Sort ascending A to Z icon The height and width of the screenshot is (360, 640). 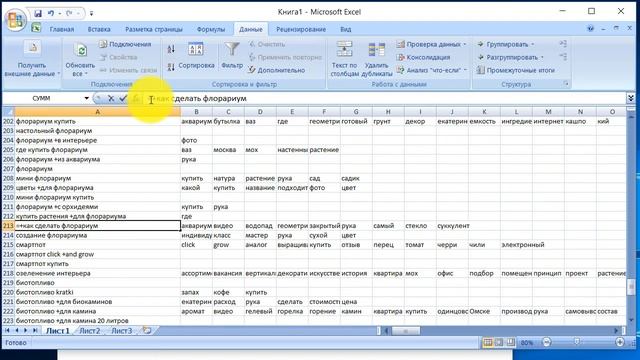coord(171,49)
